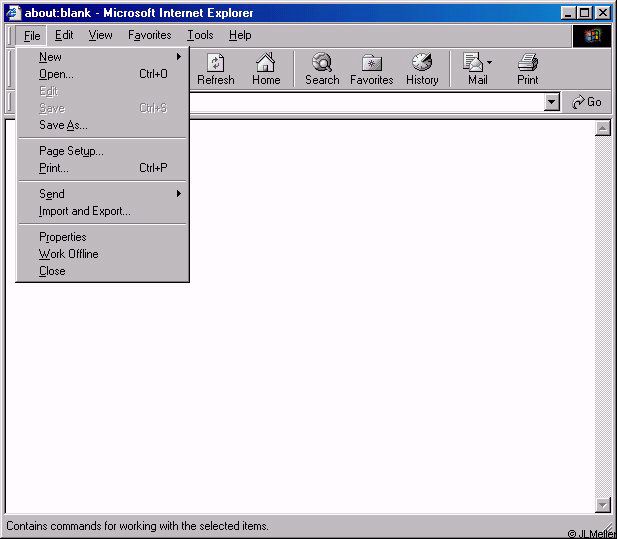
Task: Show the History pane icon
Action: pos(422,63)
